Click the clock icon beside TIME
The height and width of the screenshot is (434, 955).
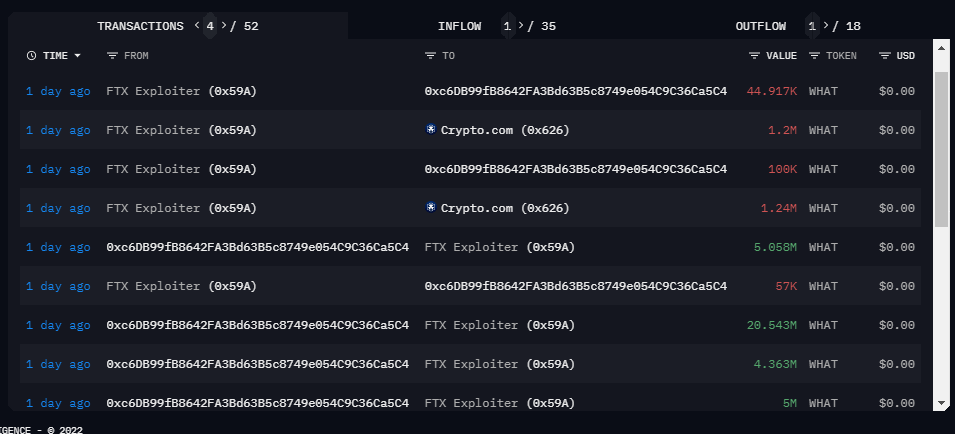(x=32, y=56)
